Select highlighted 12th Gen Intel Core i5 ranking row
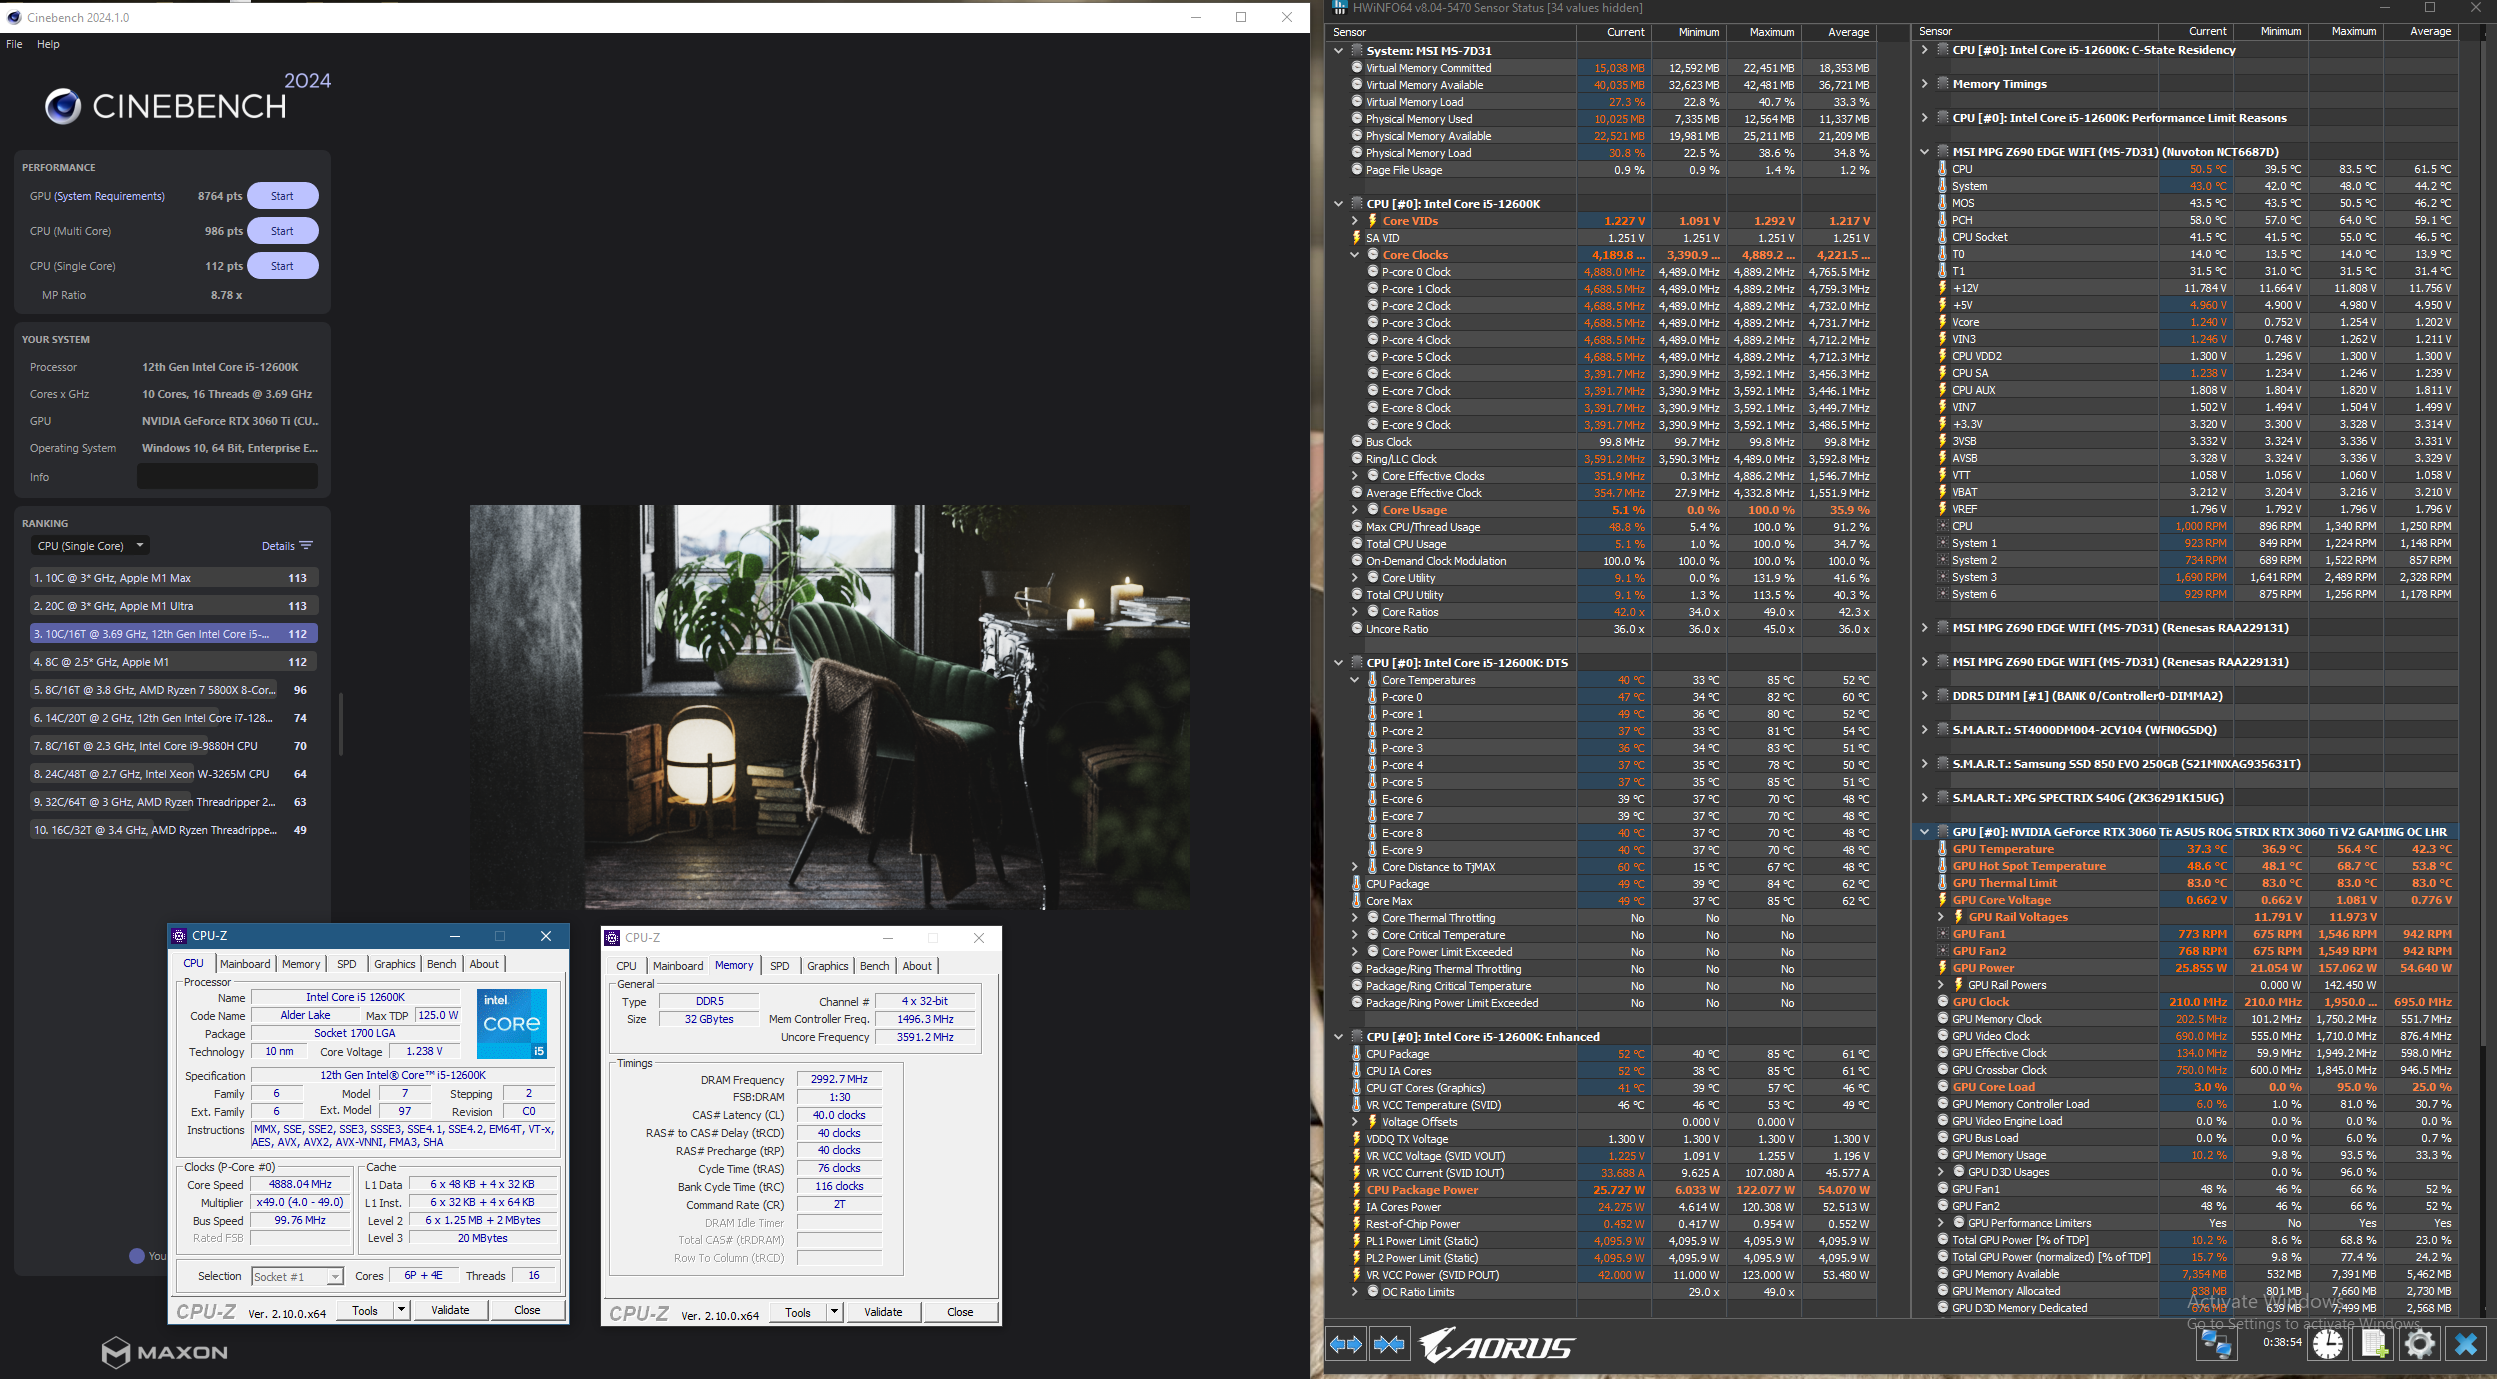The height and width of the screenshot is (1379, 2497). [174, 634]
